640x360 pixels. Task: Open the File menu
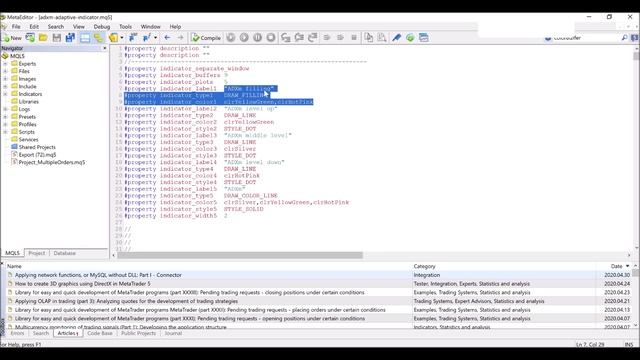[16, 27]
